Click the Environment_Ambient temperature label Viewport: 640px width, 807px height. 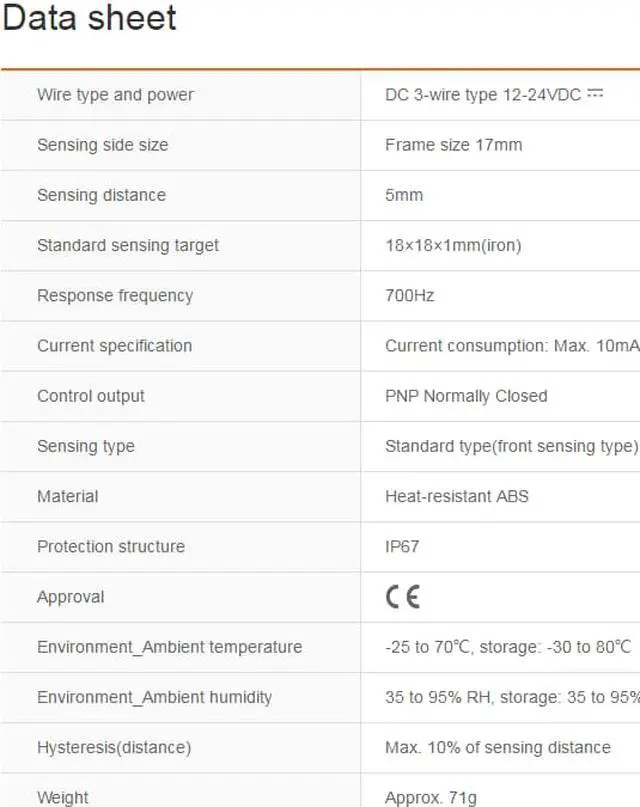169,647
